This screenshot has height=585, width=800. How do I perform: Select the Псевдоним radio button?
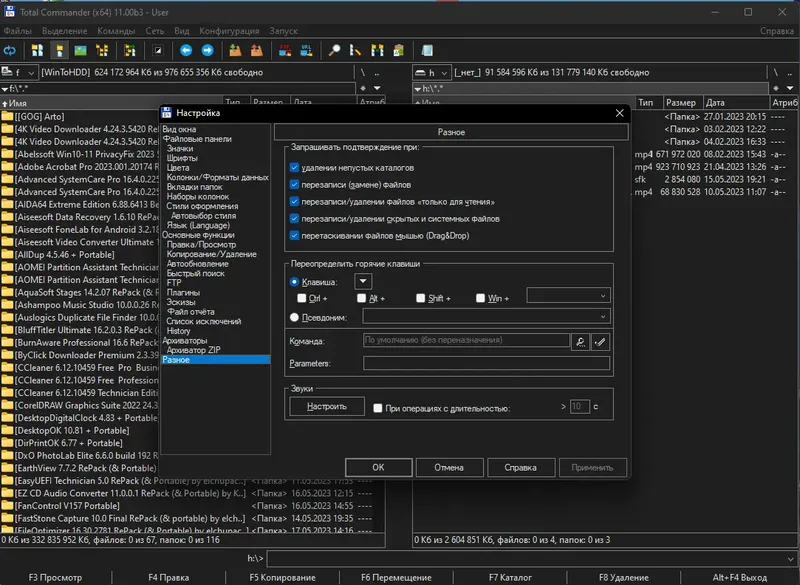coord(294,317)
